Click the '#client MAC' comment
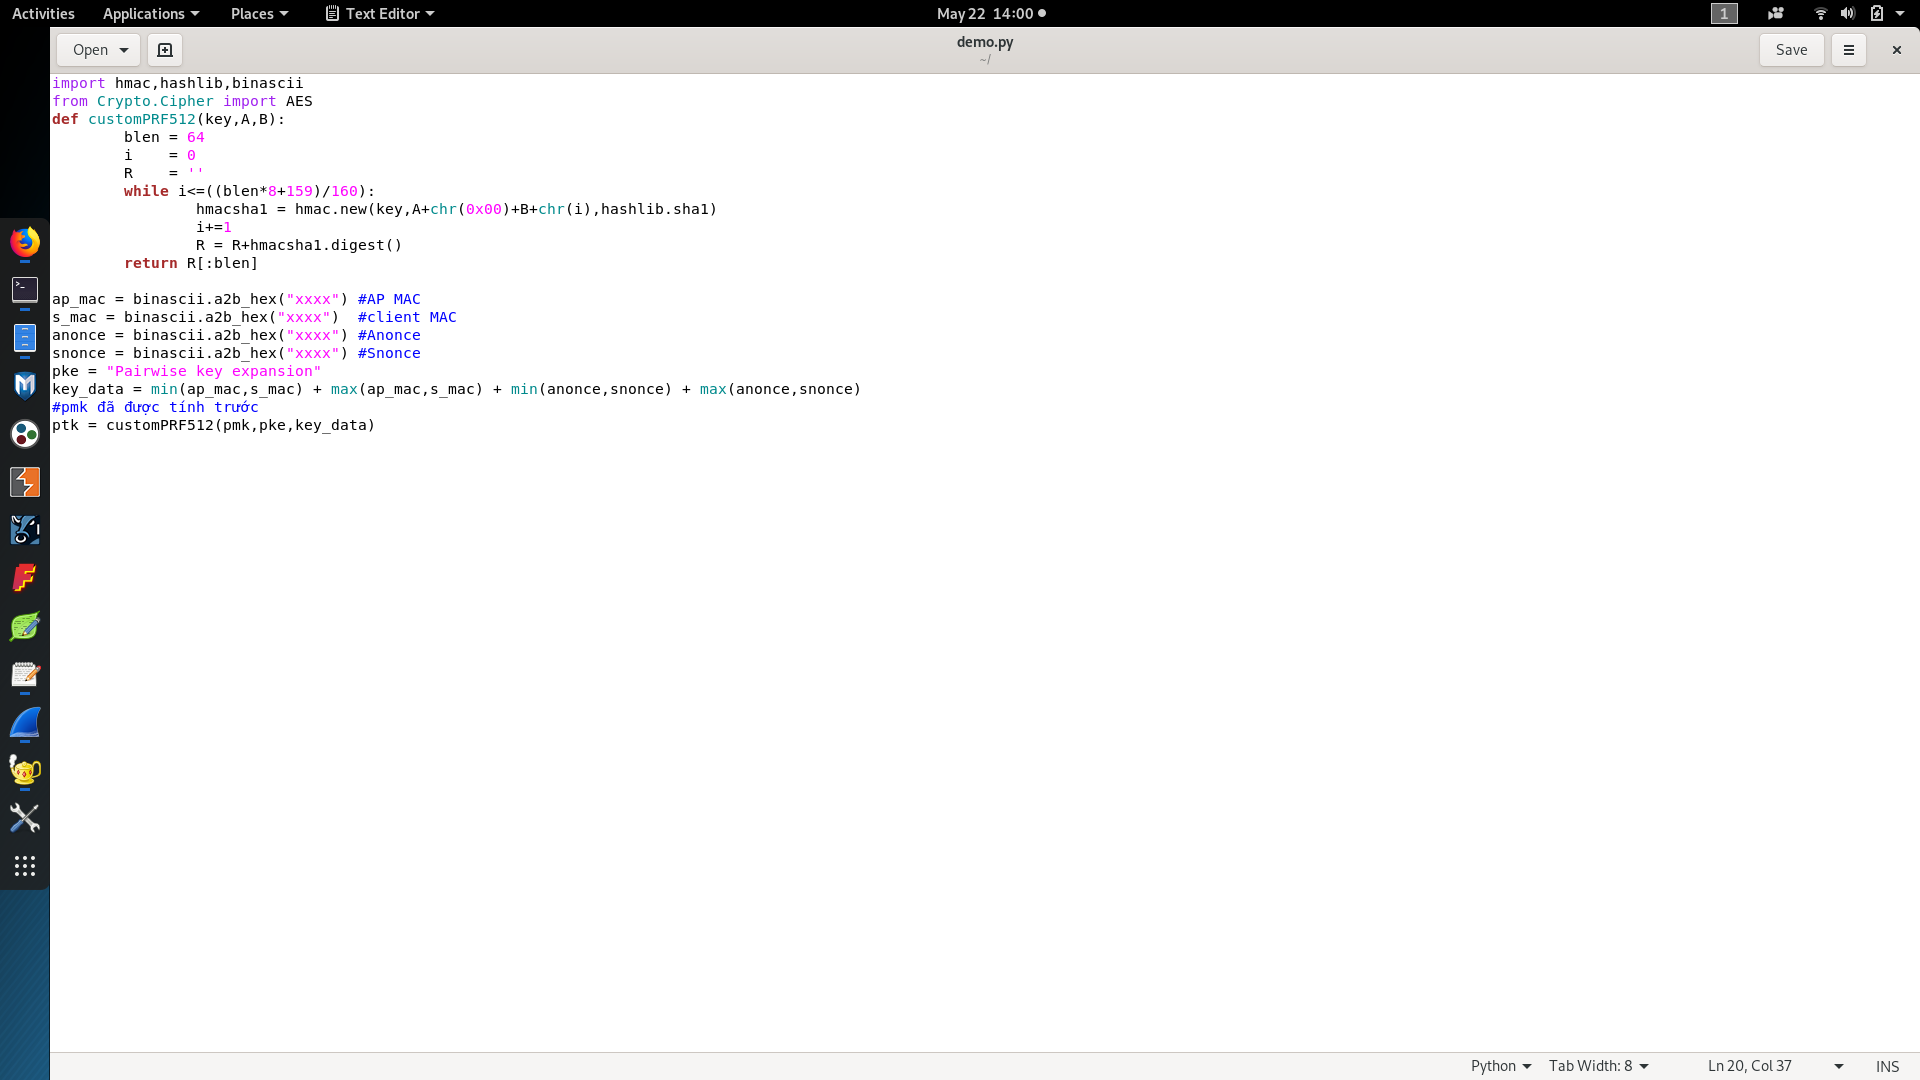The height and width of the screenshot is (1080, 1920). point(407,317)
